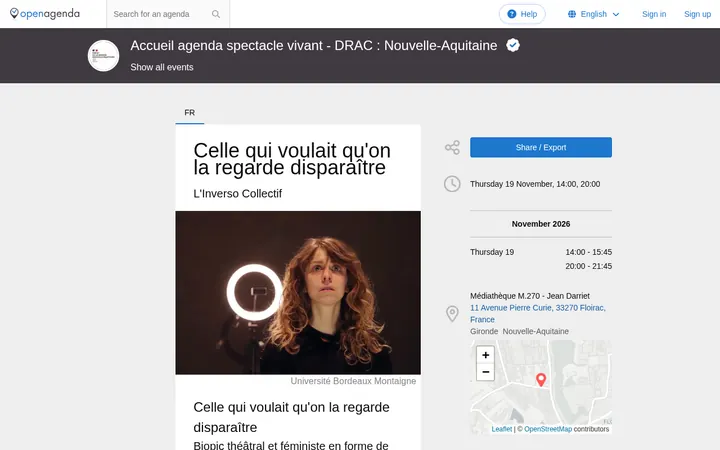Click the Université Bordeaux Montaigne image credit
Image resolution: width=720 pixels, height=450 pixels.
[353, 381]
